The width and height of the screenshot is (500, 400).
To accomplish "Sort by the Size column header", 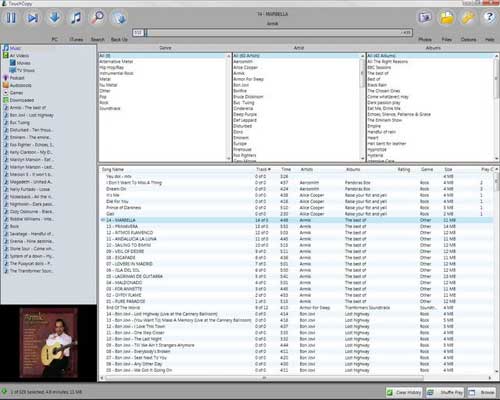I will click(448, 169).
